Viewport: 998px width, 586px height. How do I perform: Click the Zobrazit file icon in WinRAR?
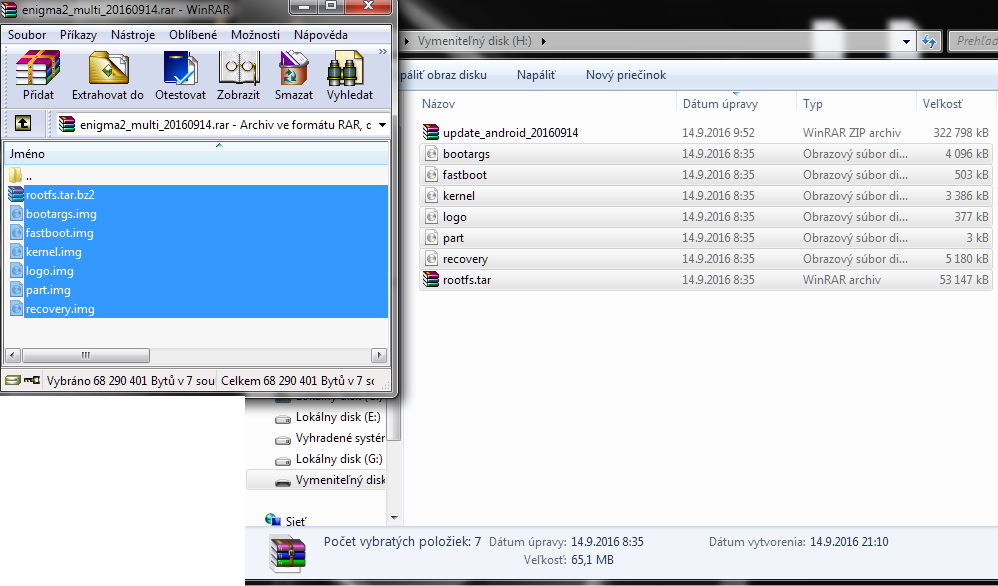[239, 75]
